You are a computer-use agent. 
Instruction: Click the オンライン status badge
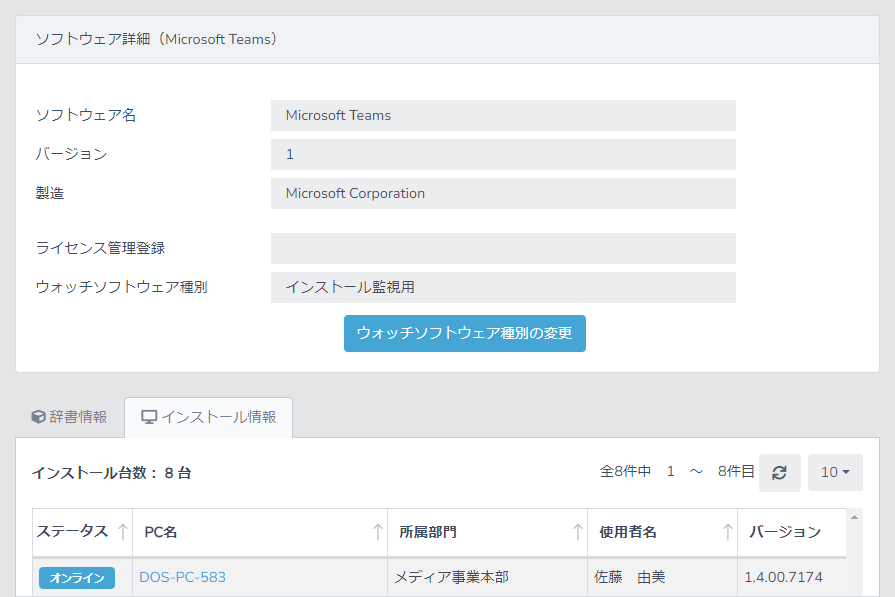[77, 578]
